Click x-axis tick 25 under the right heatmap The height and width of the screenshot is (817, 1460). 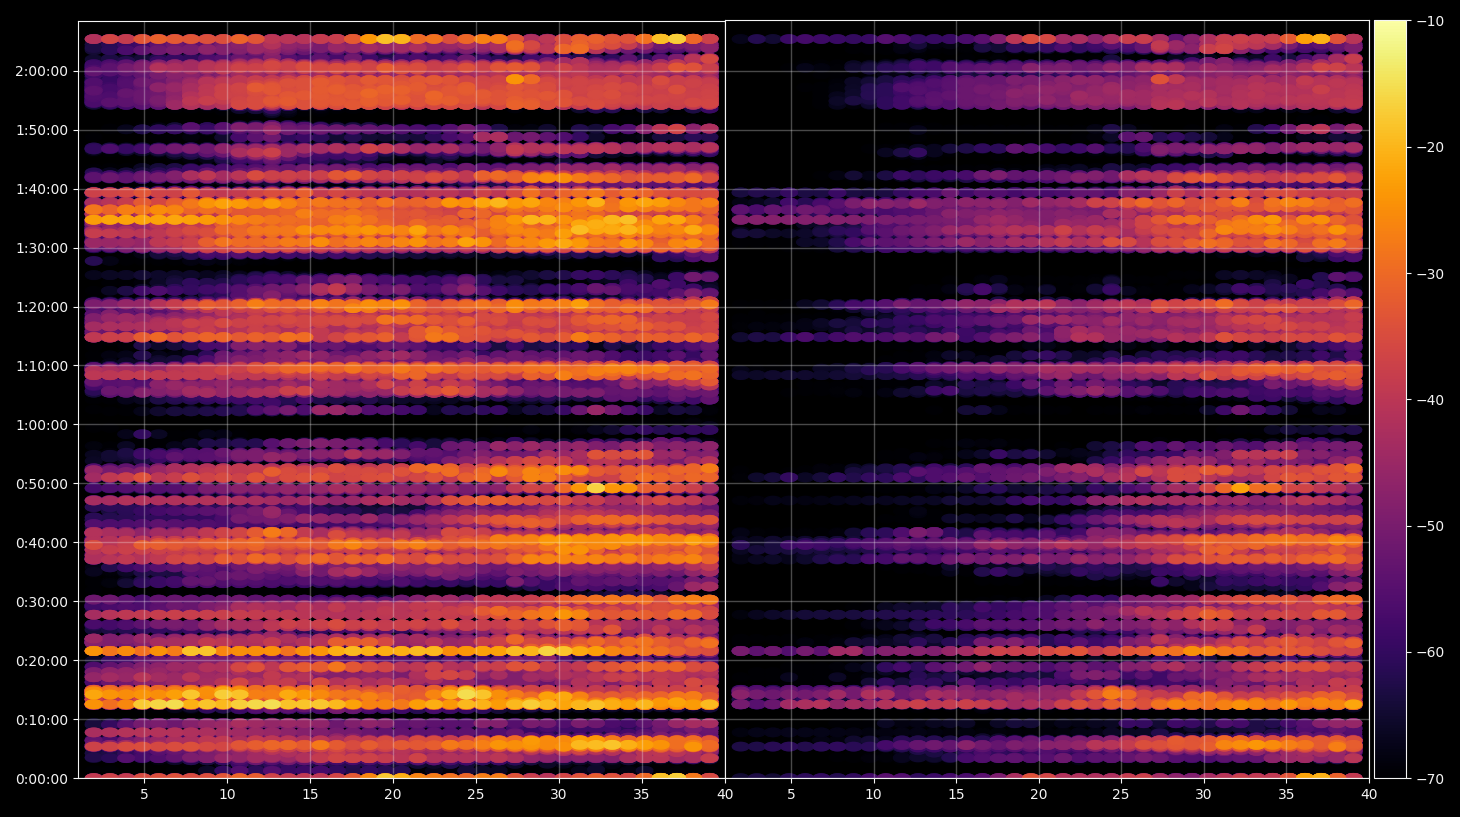point(1121,795)
